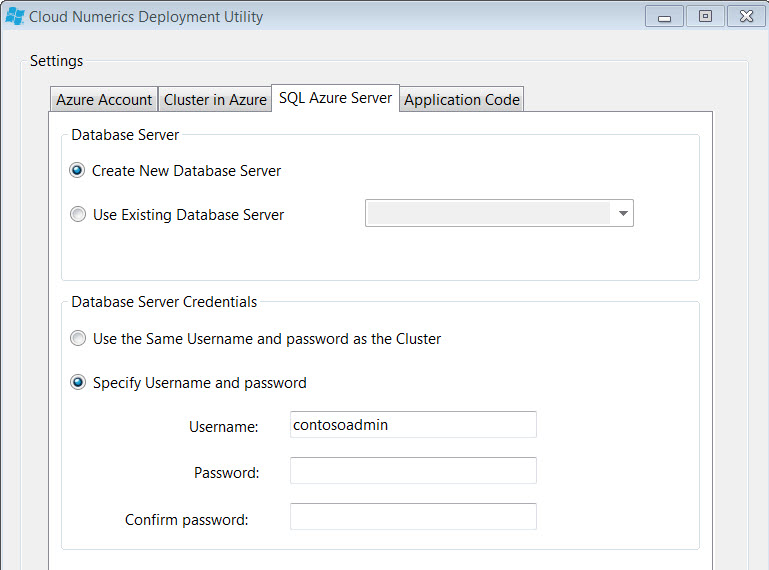The width and height of the screenshot is (769, 570).
Task: Open the Application Code tab
Action: pos(461,100)
